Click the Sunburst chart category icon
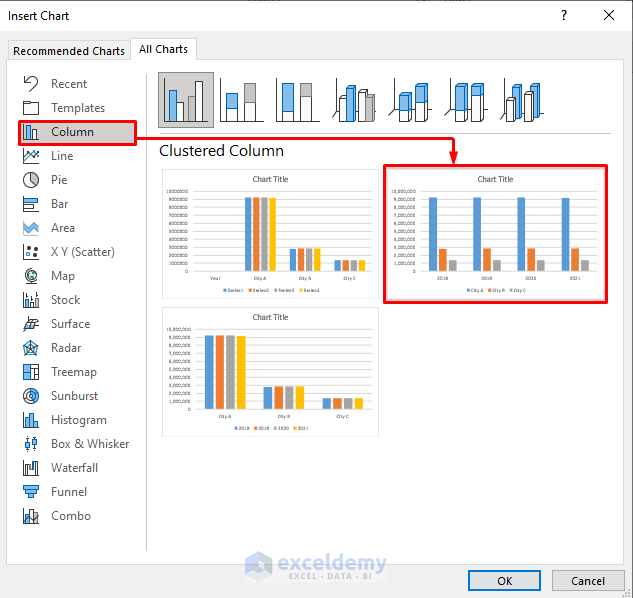 pyautogui.click(x=31, y=396)
